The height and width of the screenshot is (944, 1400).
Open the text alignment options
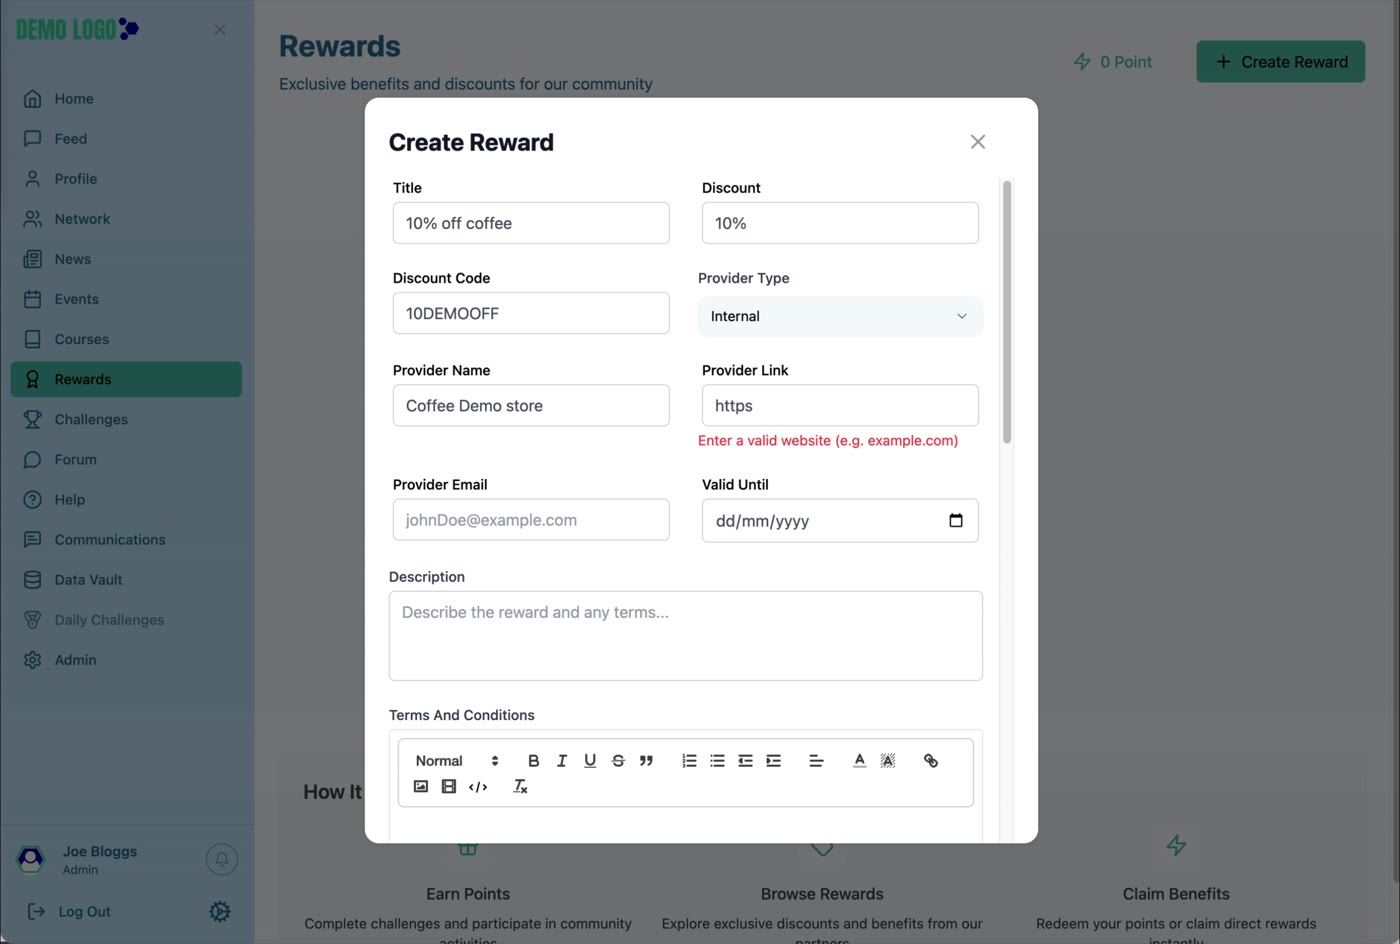(x=816, y=761)
